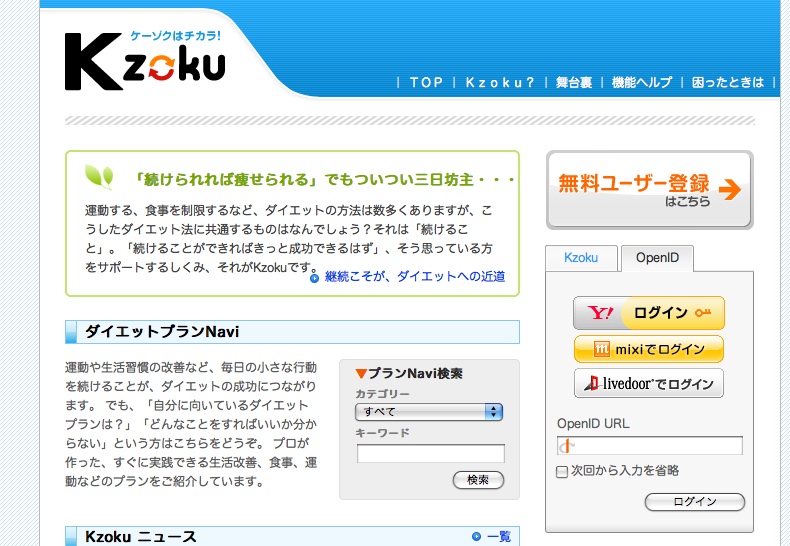
Task: Open 機能ヘルプ in the header
Action: point(642,82)
